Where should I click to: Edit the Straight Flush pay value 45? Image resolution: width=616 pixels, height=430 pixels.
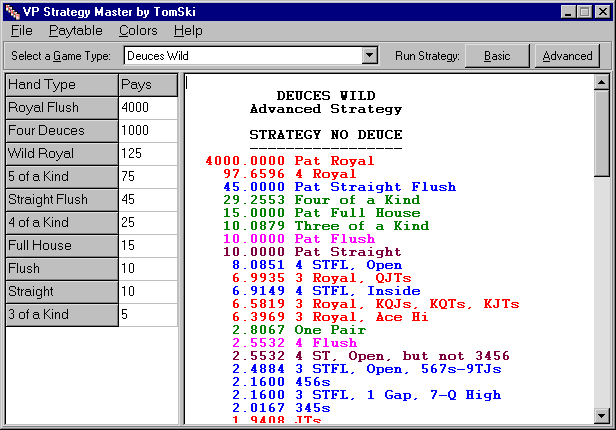(148, 200)
